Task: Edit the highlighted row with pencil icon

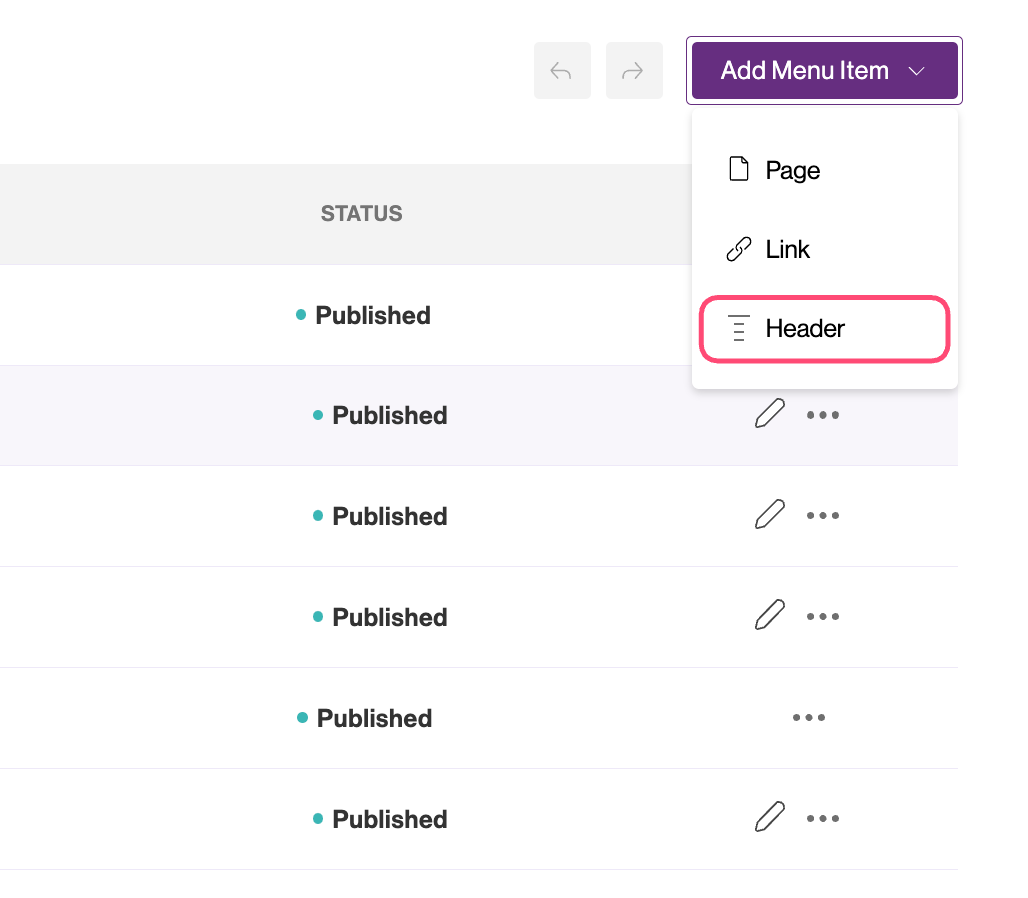Action: tap(769, 414)
